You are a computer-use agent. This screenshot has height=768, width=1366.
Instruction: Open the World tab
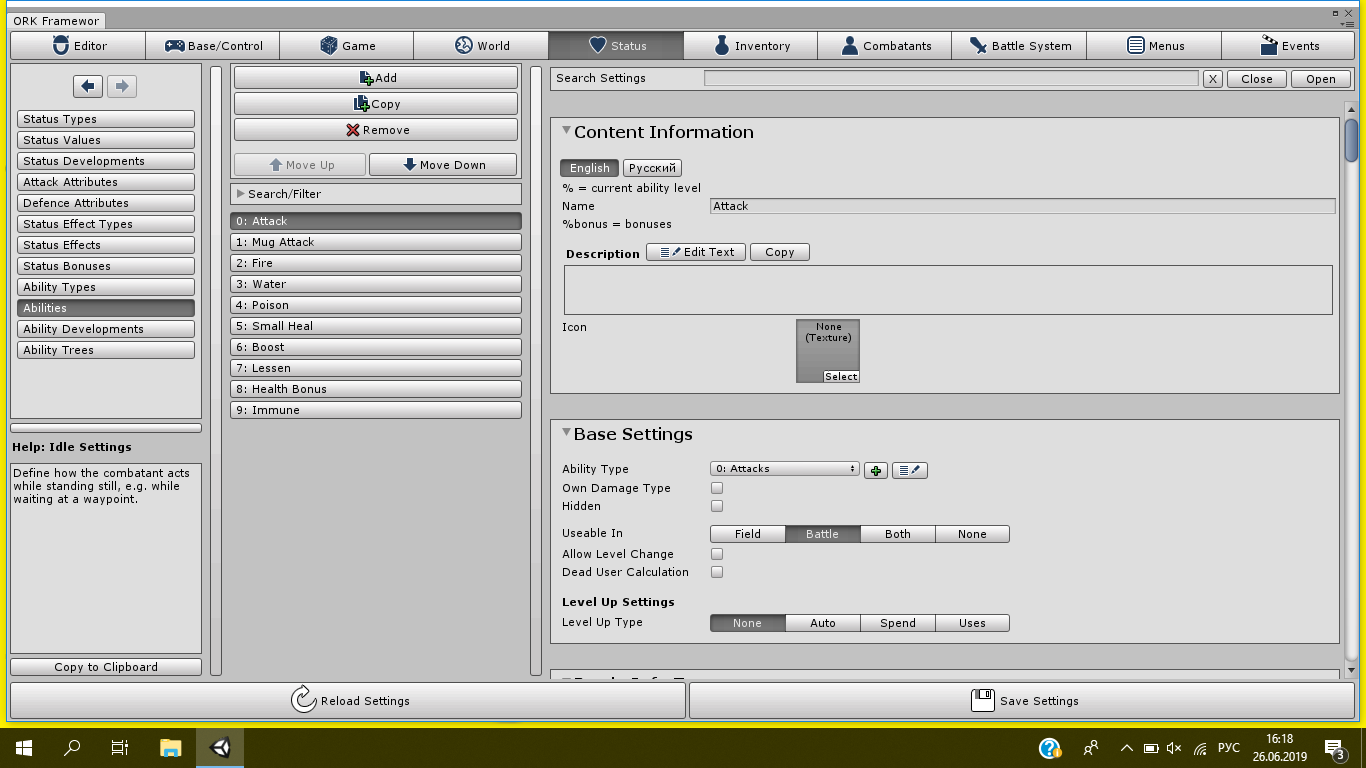(481, 45)
